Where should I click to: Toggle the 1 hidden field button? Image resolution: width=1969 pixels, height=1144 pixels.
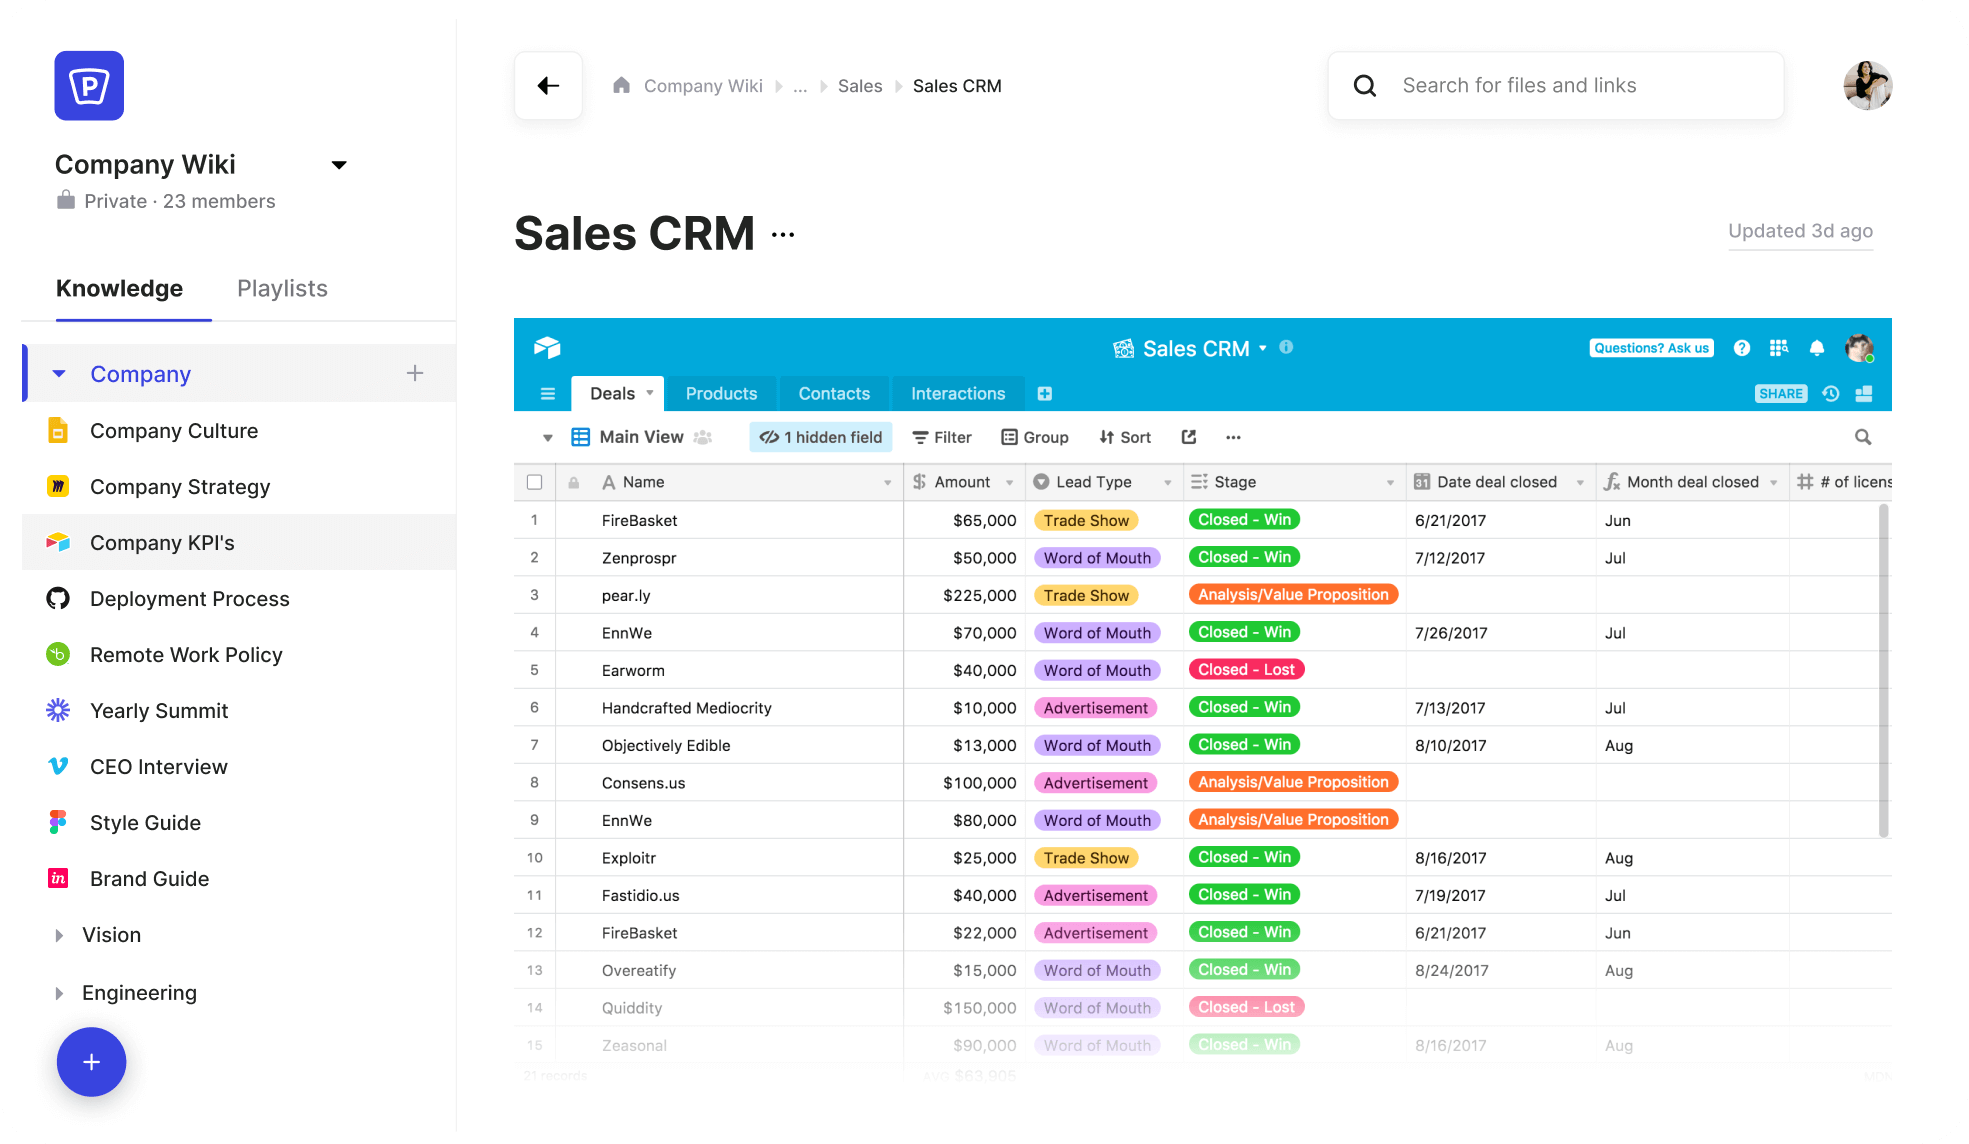pyautogui.click(x=820, y=437)
